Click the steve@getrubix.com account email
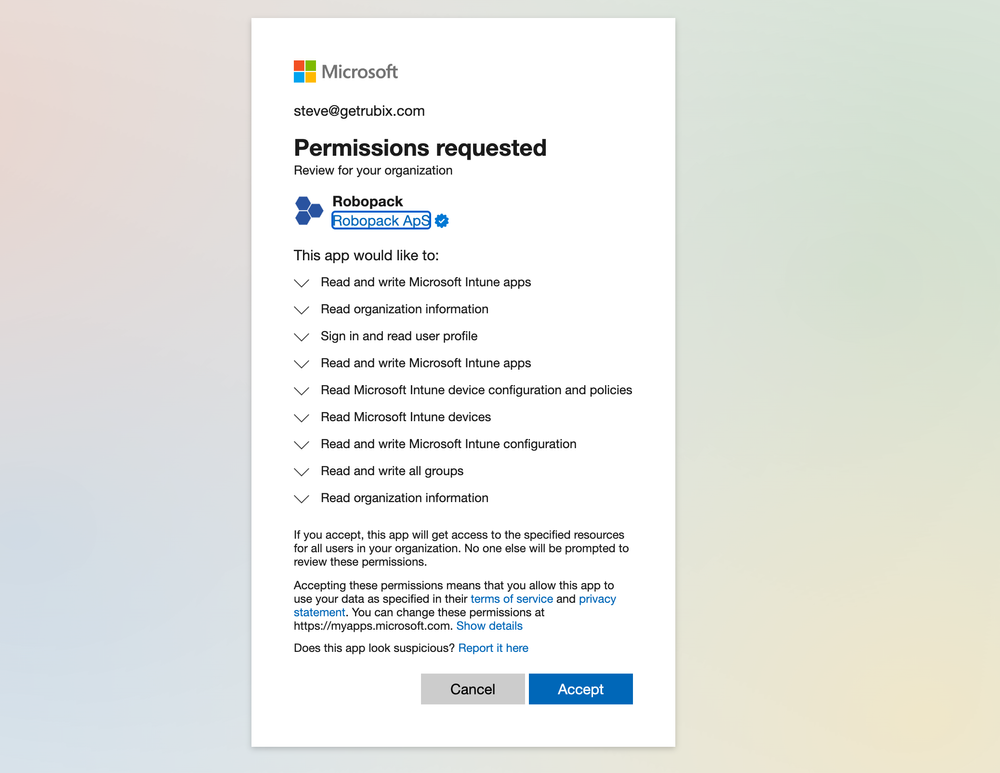The image size is (1000, 773). tap(359, 111)
